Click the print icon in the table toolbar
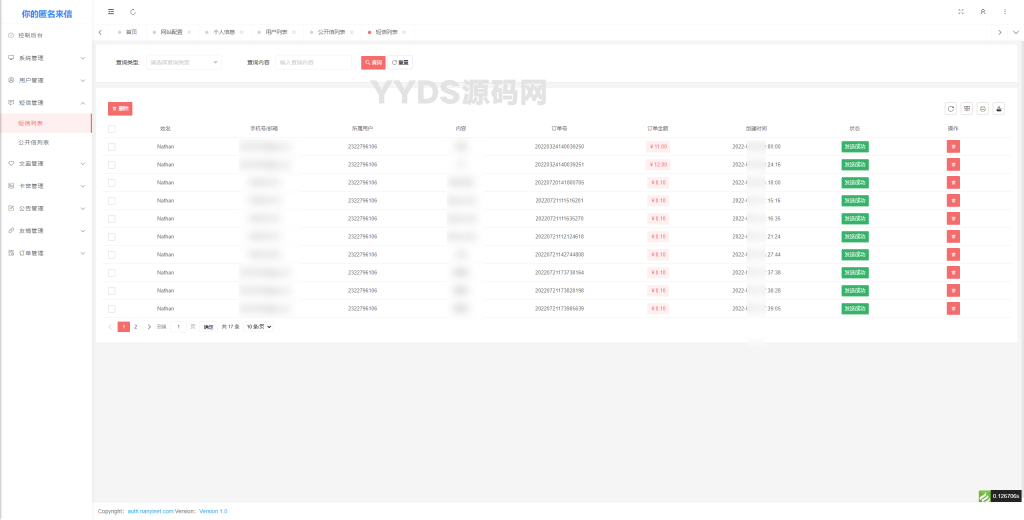This screenshot has width=1024, height=520. click(983, 108)
